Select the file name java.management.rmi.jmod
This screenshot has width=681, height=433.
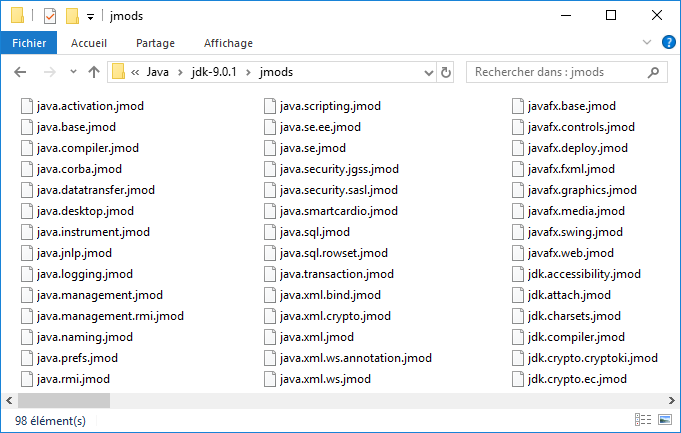pos(110,316)
